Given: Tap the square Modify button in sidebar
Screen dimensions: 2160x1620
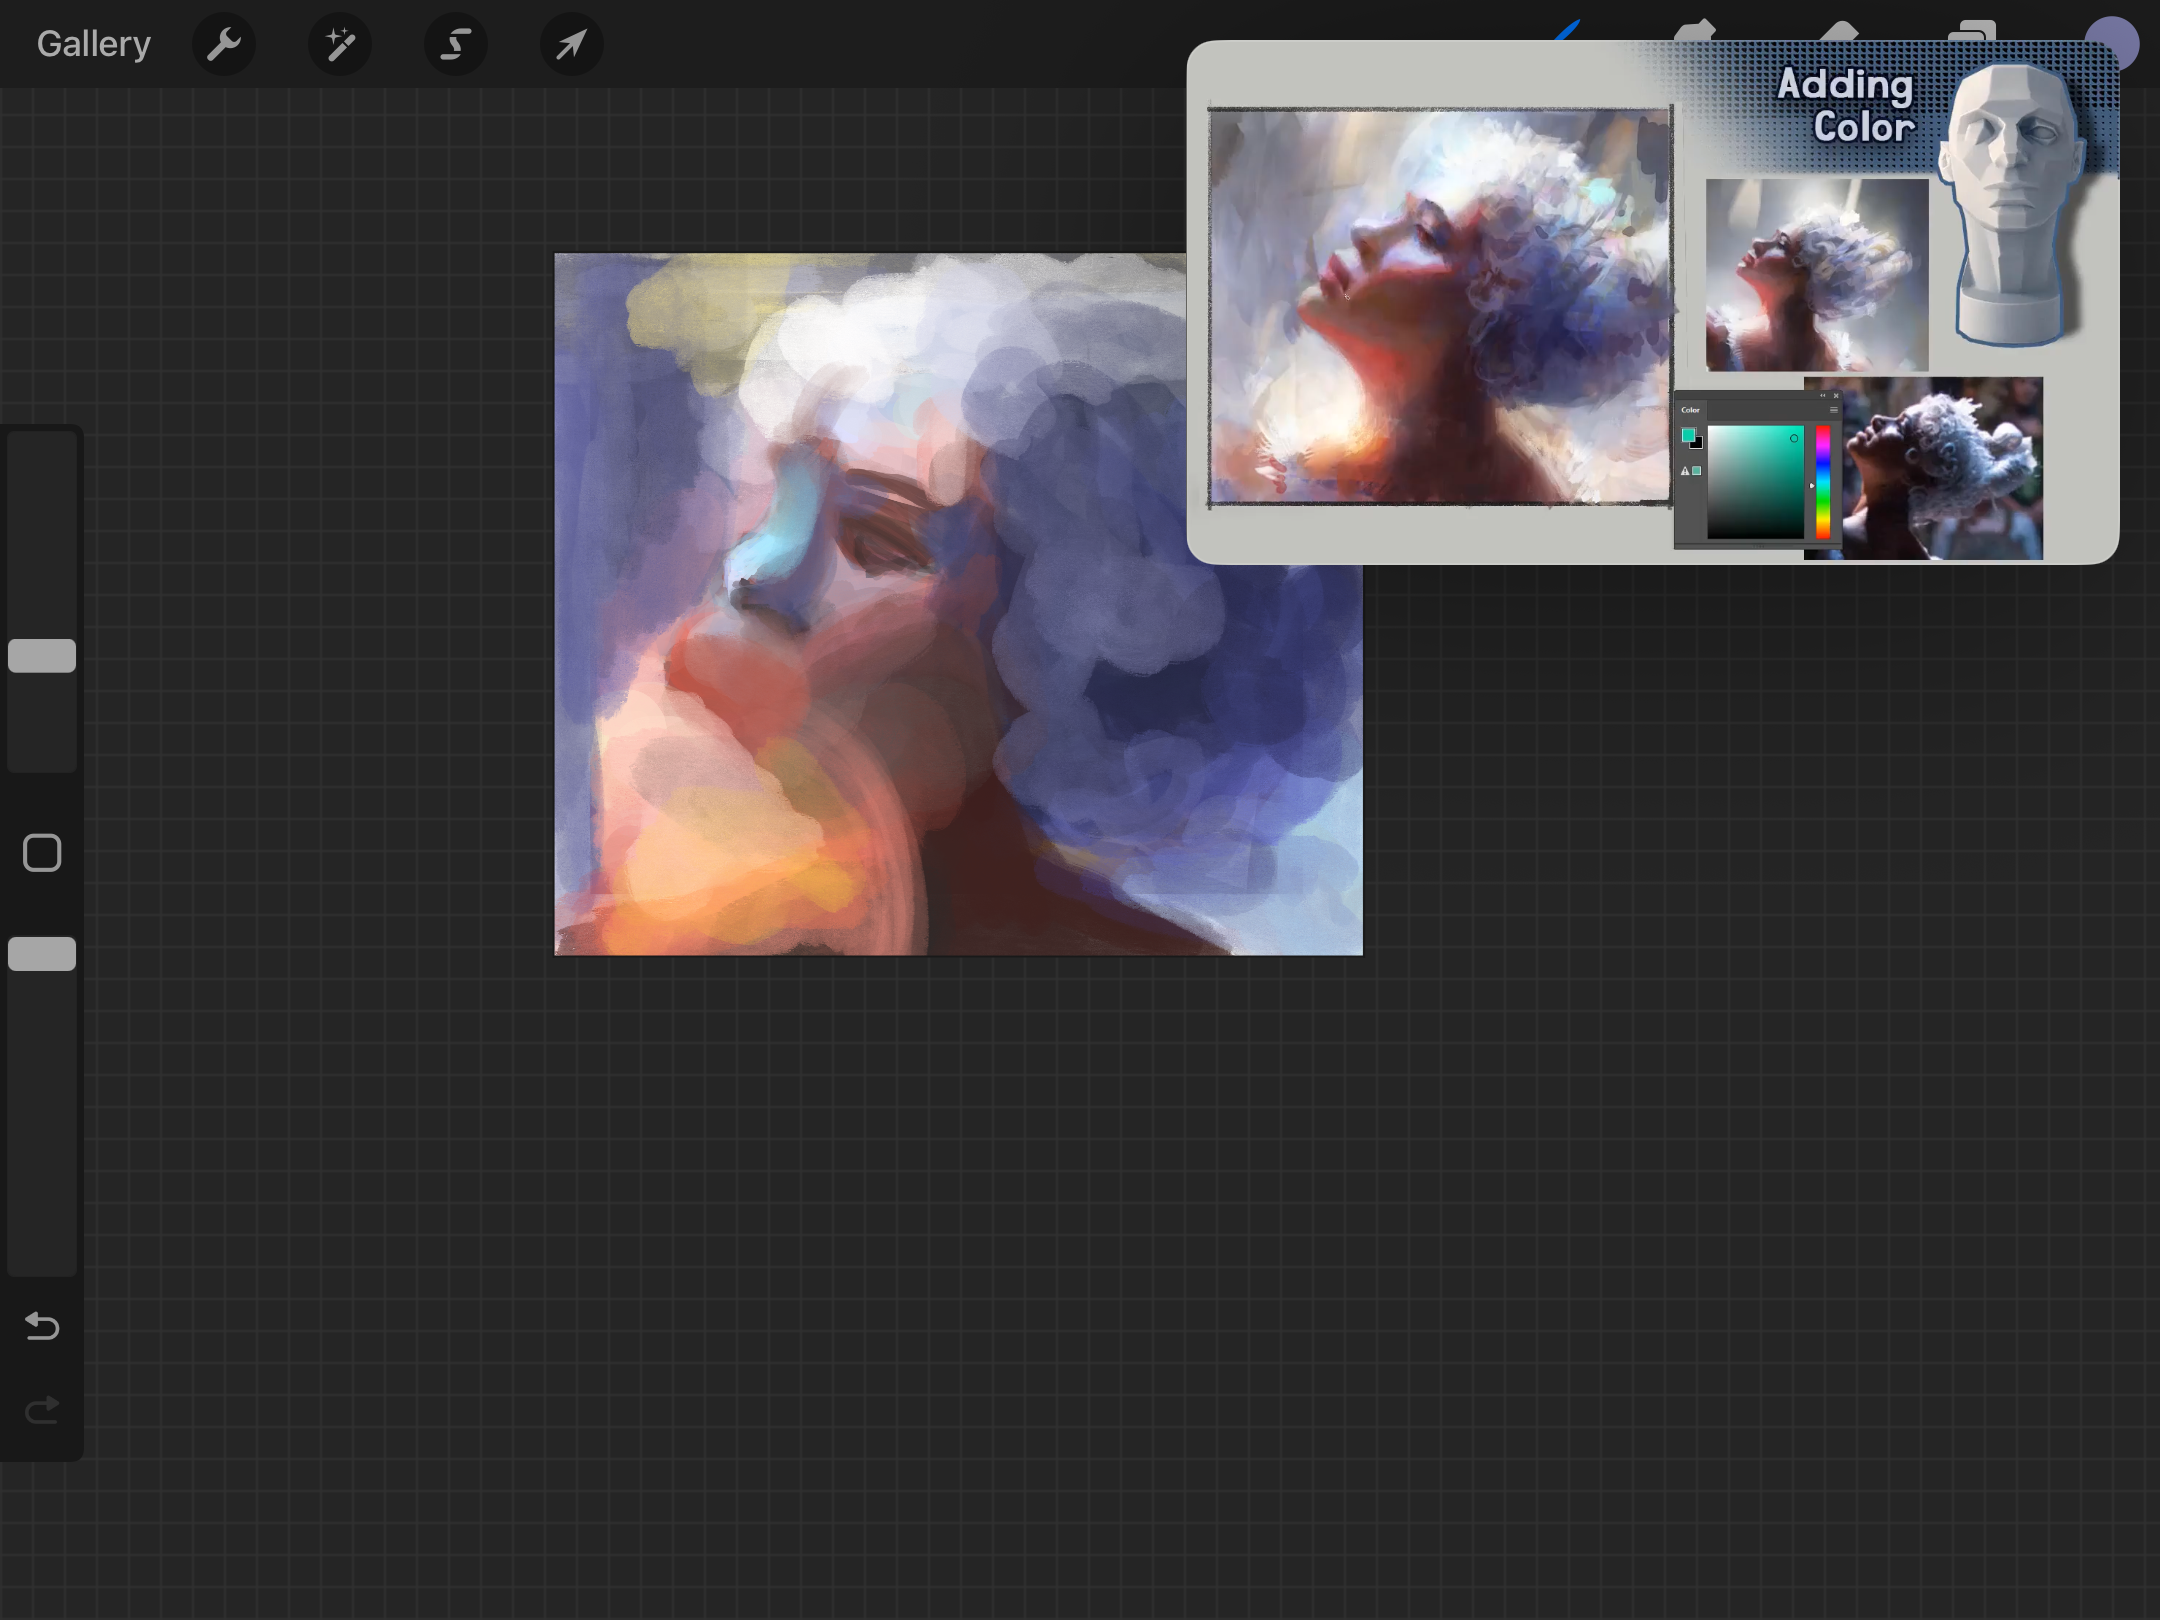Looking at the screenshot, I should coord(42,853).
